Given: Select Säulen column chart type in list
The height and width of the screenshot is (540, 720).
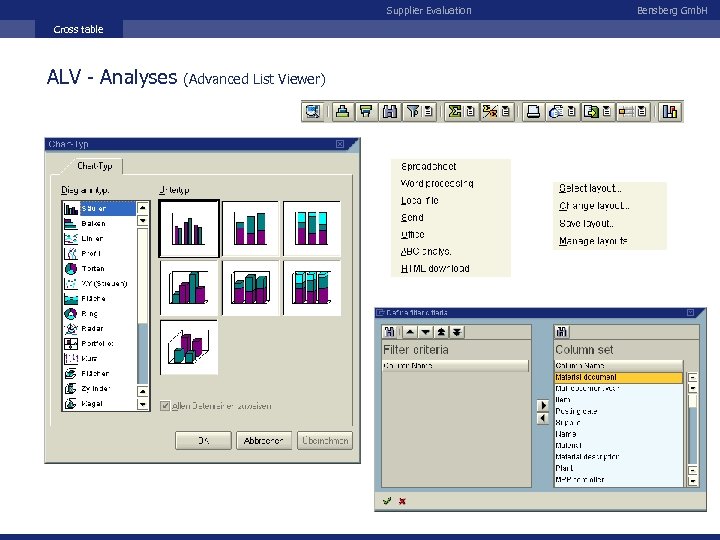Looking at the screenshot, I should pos(99,208).
